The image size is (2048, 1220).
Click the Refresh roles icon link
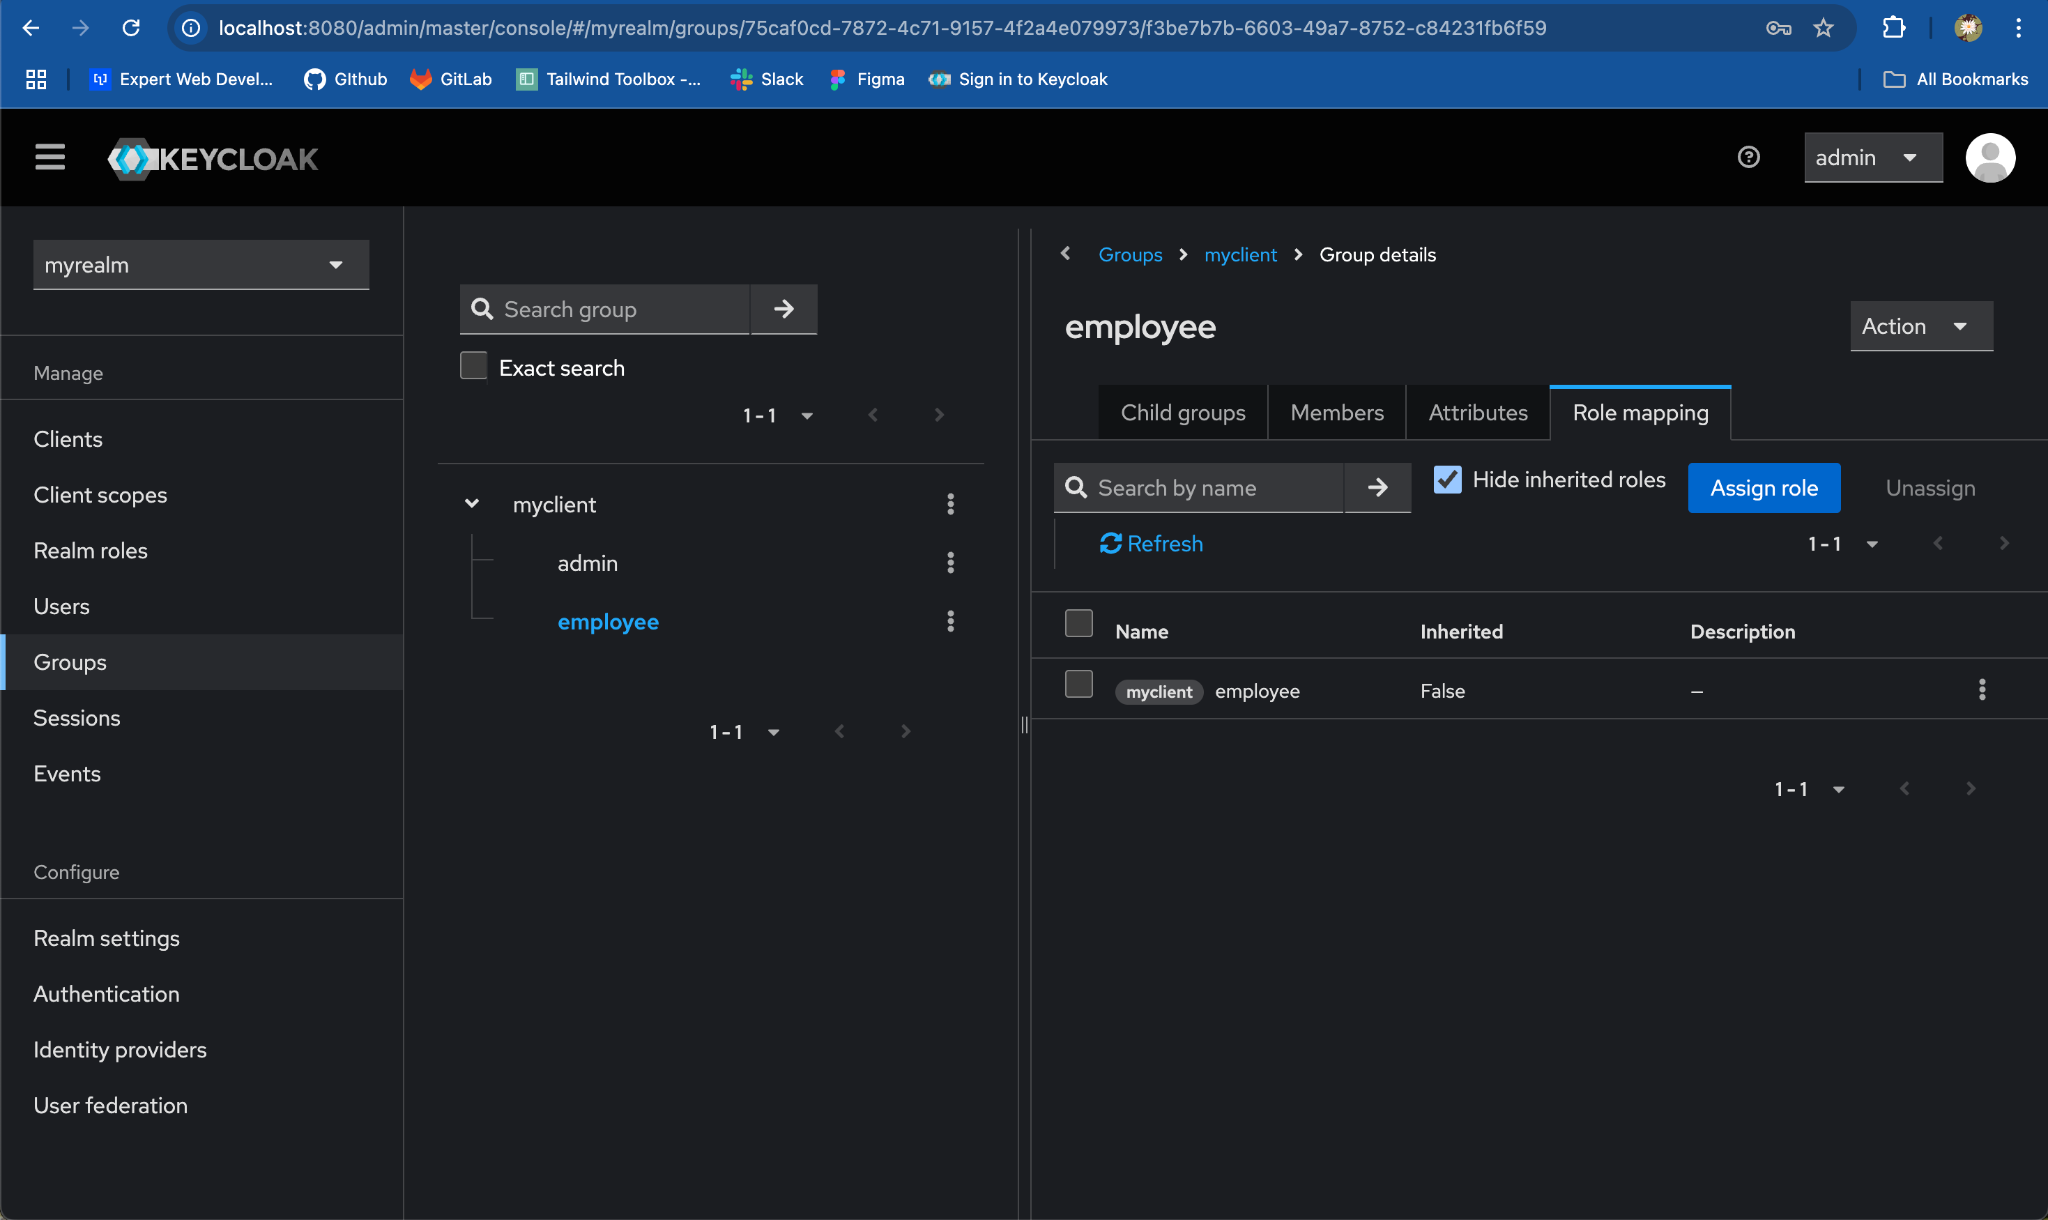[1151, 543]
